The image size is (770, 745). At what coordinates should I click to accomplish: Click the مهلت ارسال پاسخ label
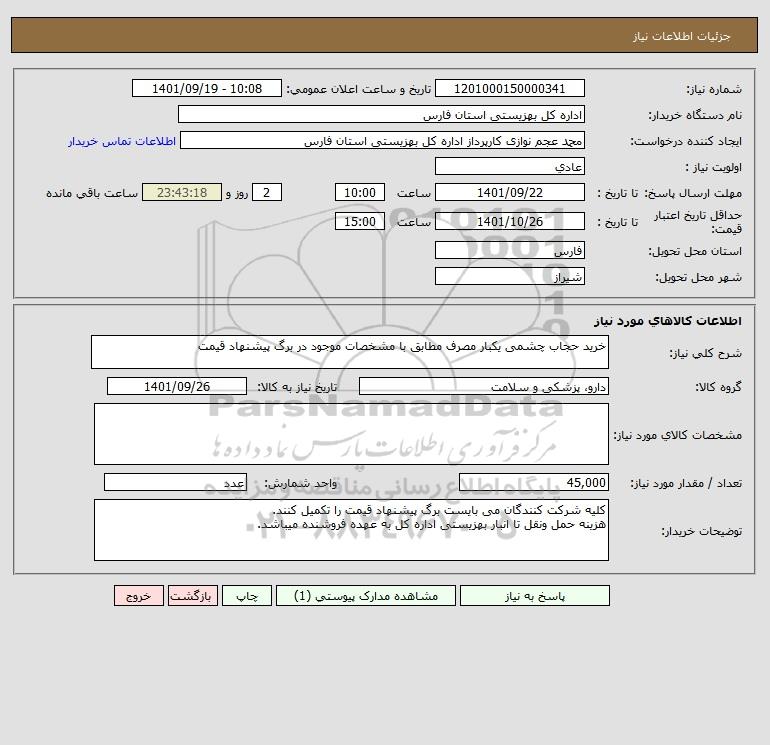tap(693, 193)
